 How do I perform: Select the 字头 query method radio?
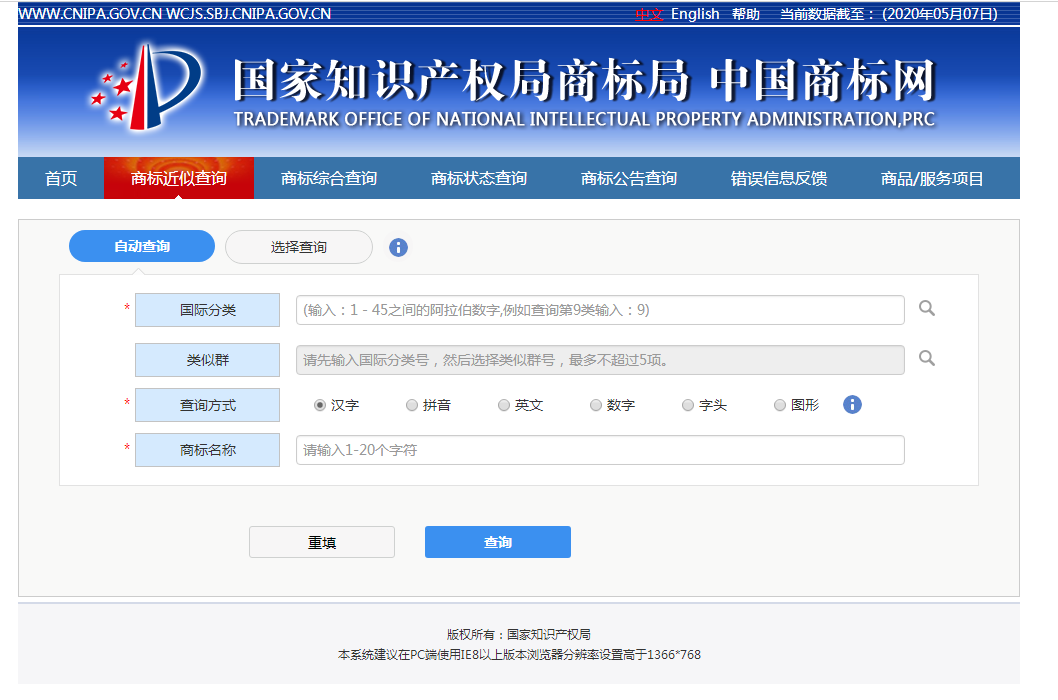[688, 405]
